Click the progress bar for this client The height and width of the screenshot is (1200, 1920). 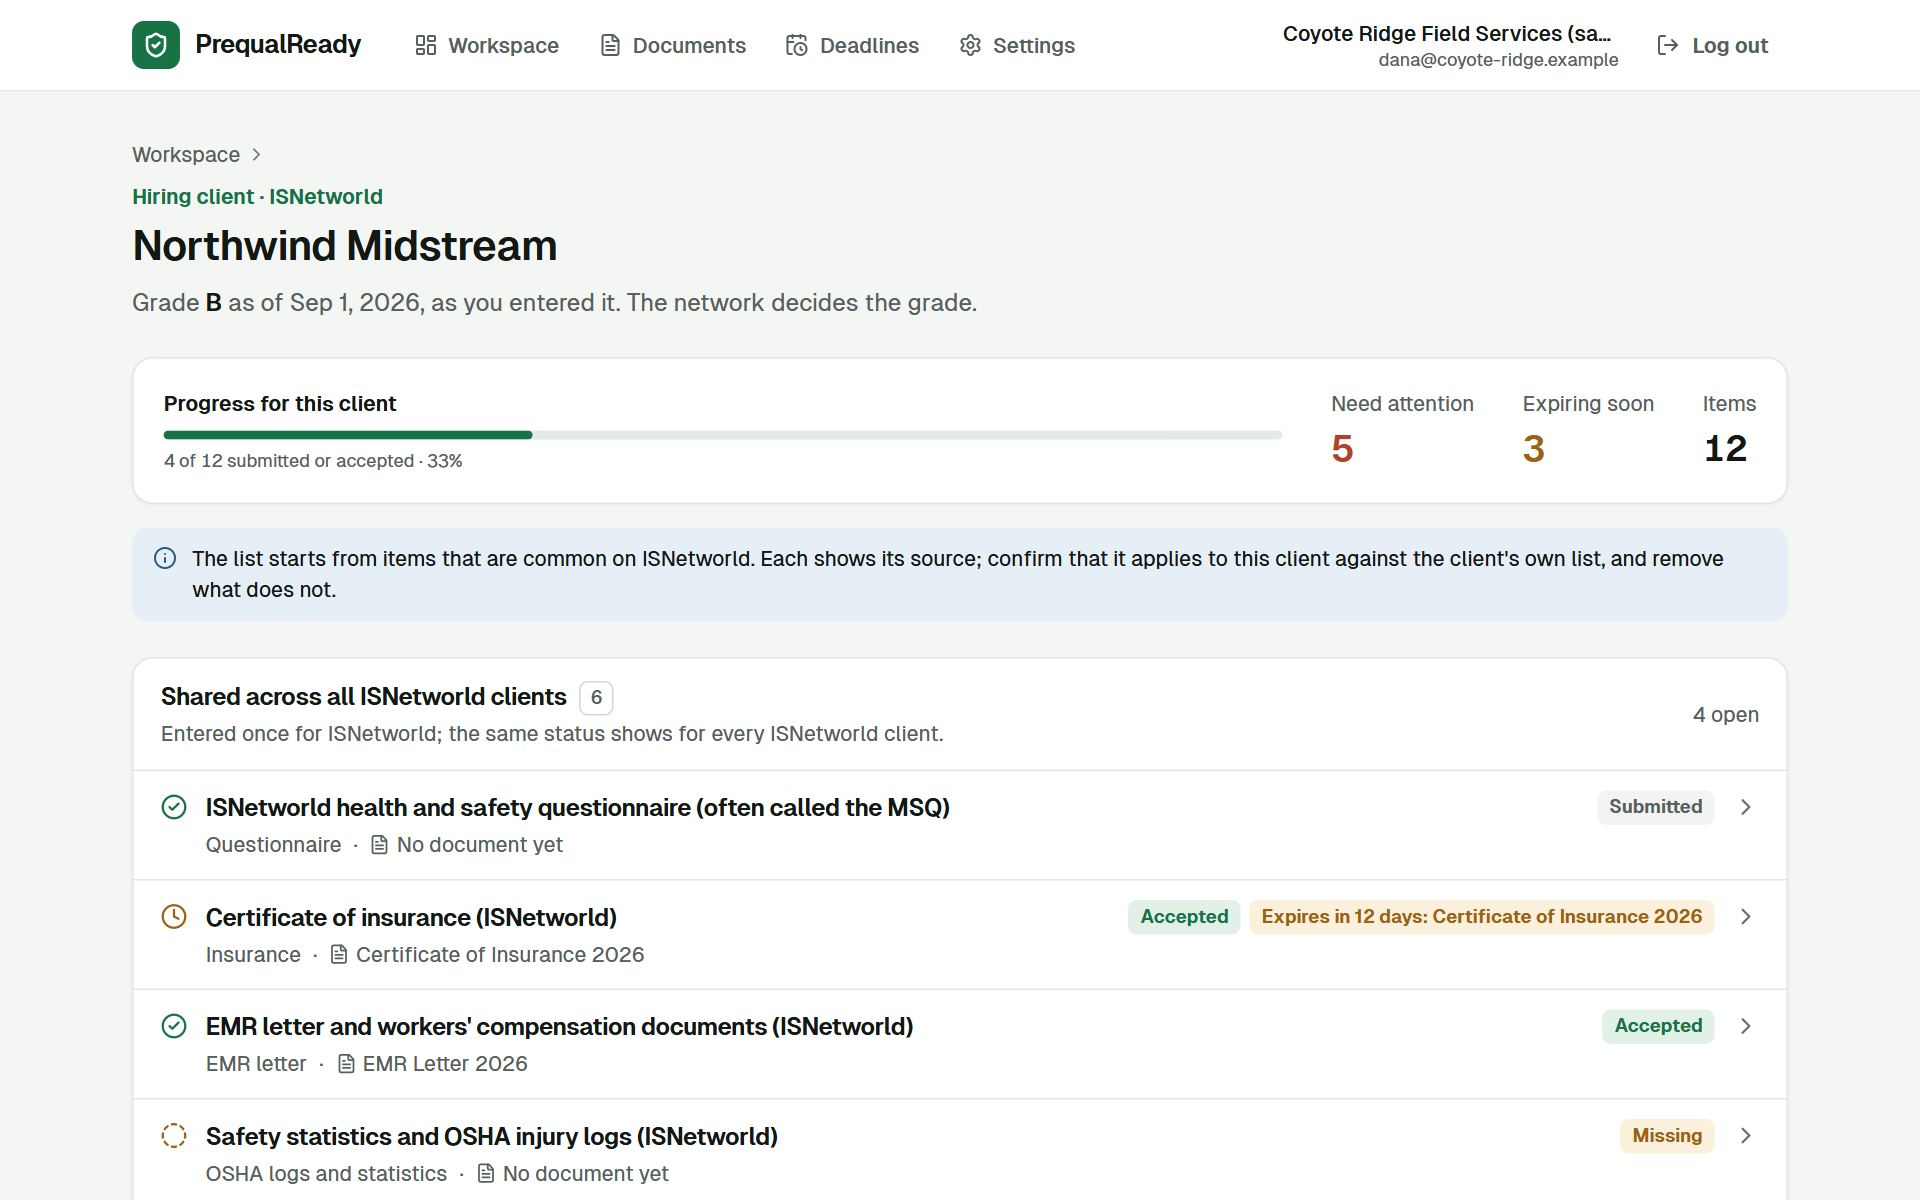(723, 435)
